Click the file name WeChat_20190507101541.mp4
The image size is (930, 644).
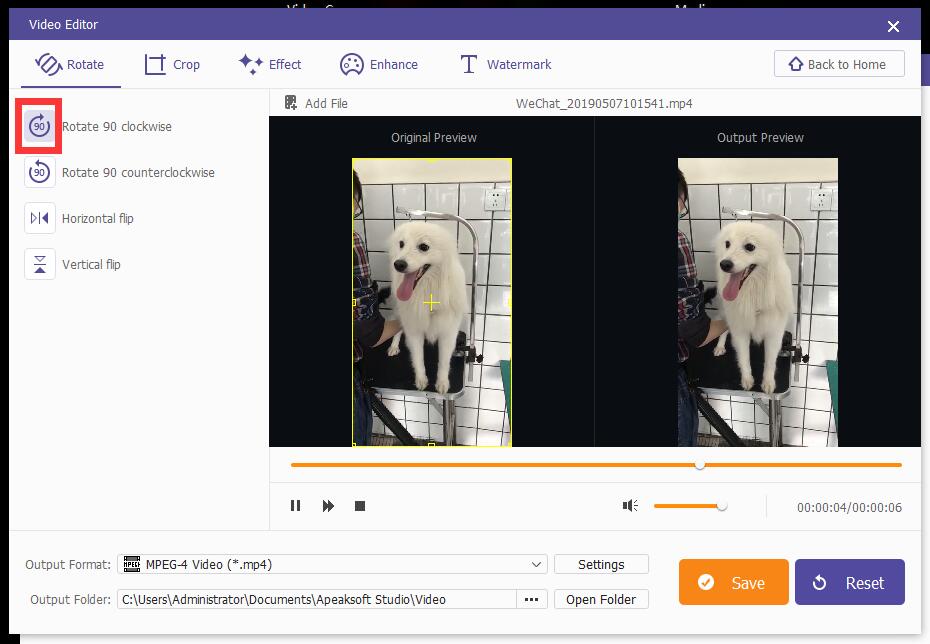click(604, 103)
